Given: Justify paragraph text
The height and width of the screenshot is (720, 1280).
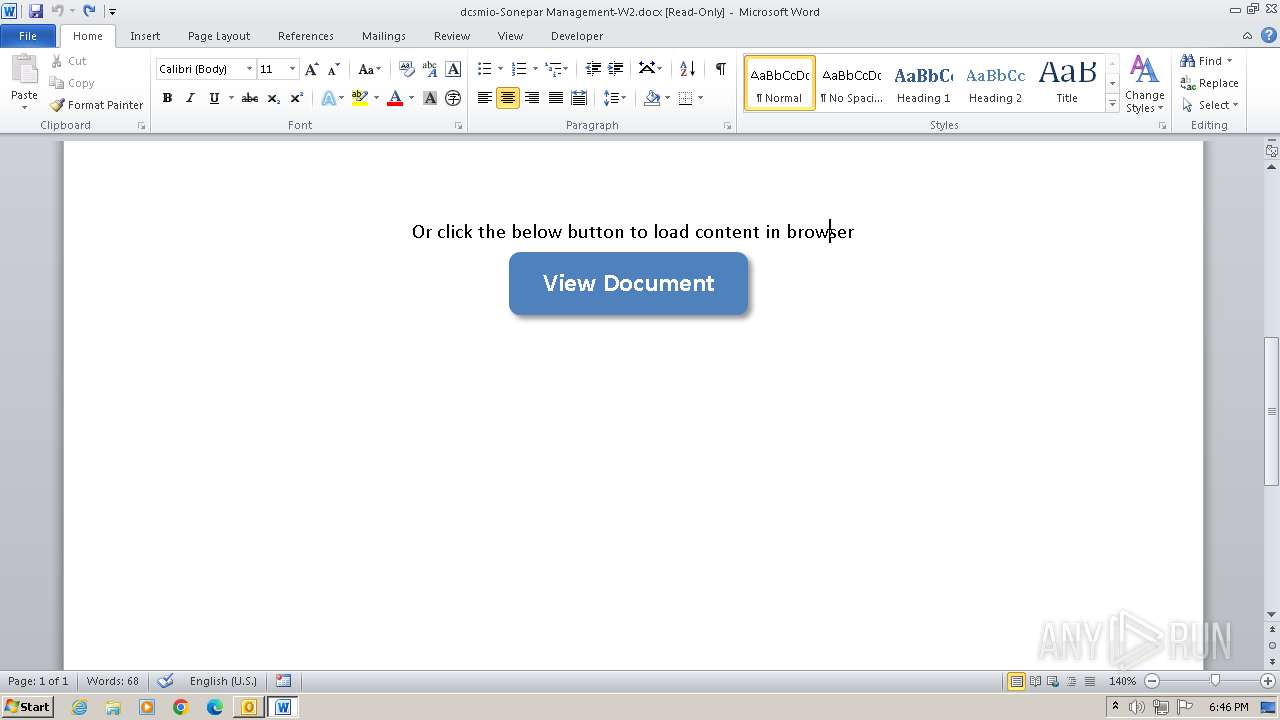Looking at the screenshot, I should pyautogui.click(x=555, y=98).
